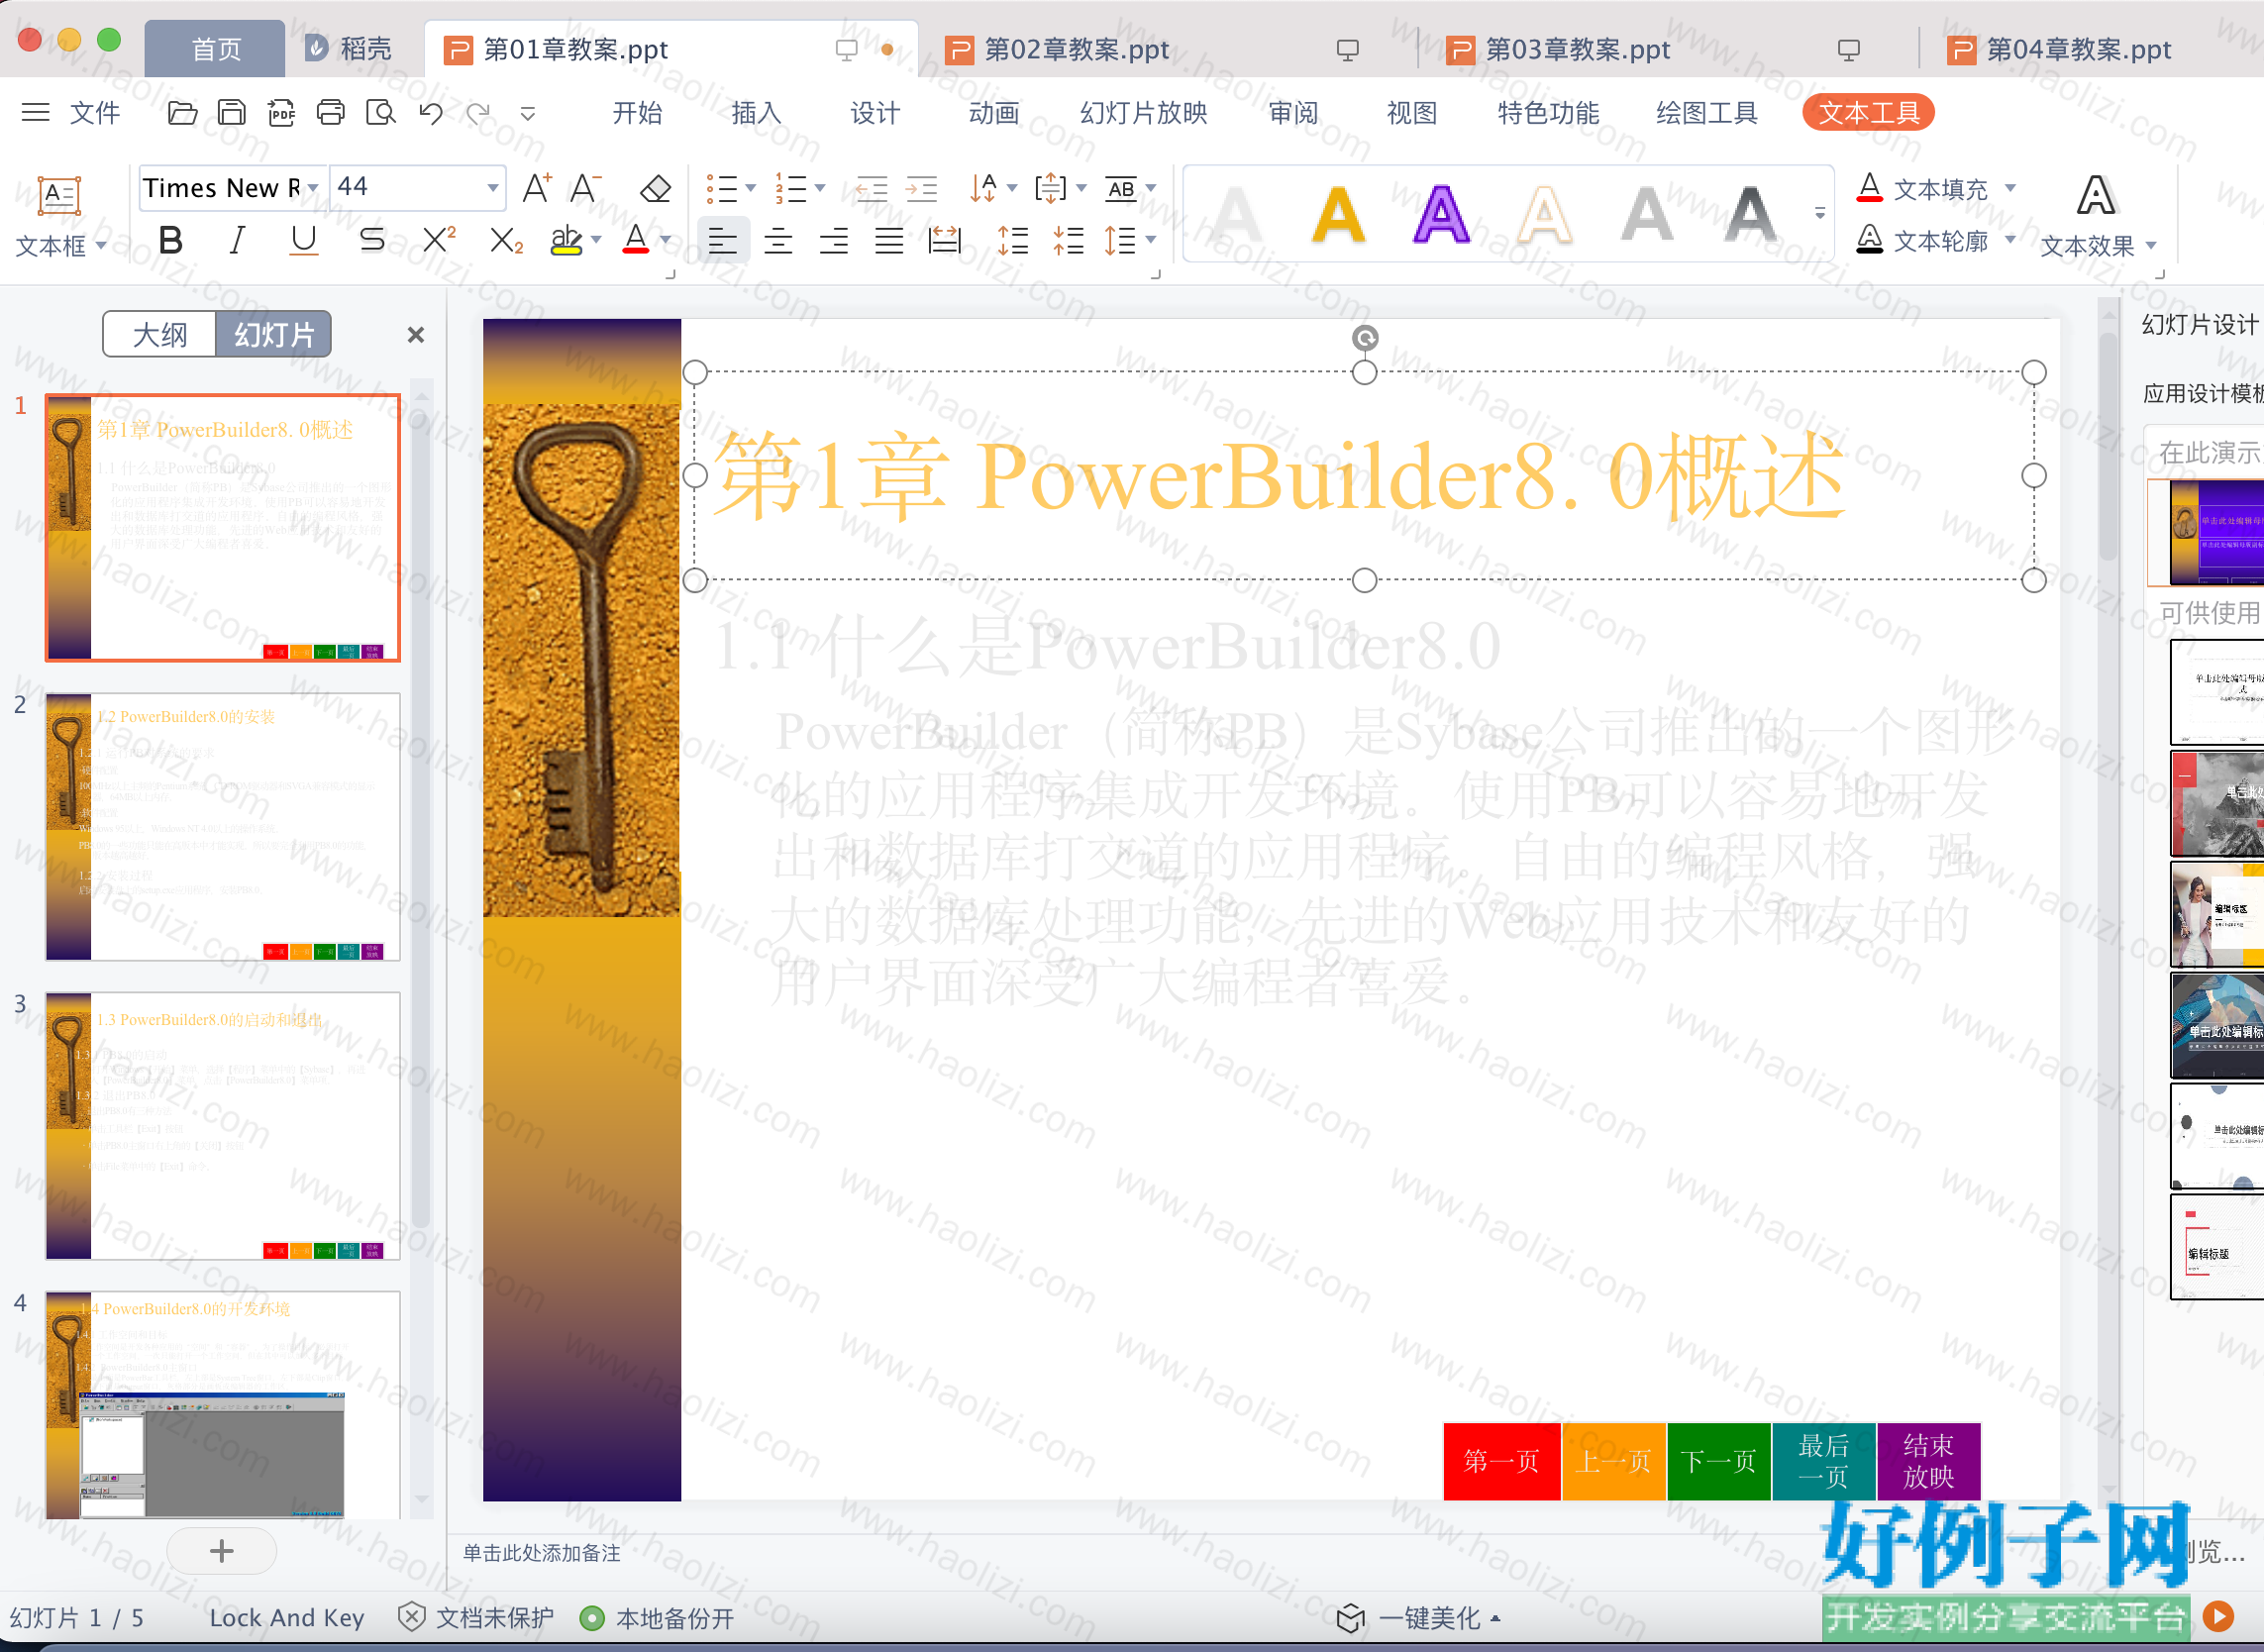Toggle underline formatting
2264x1652 pixels.
tap(303, 240)
